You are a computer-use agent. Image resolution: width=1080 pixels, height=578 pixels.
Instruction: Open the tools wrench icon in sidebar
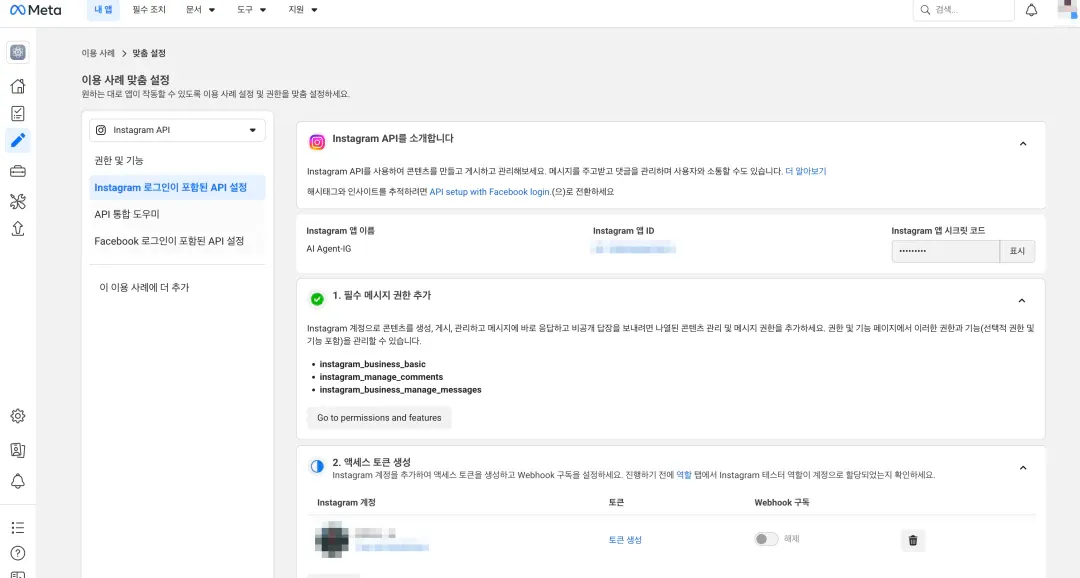click(x=18, y=201)
